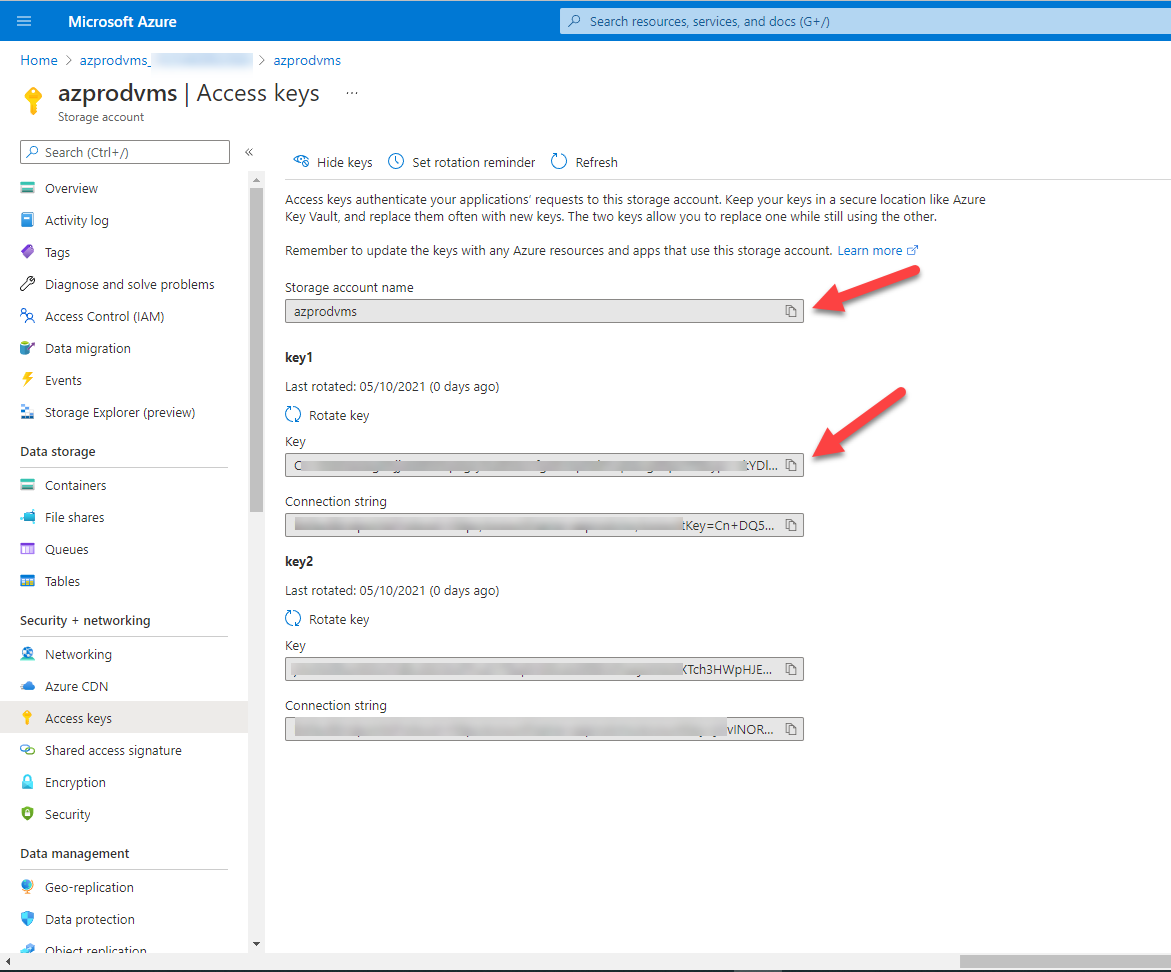The image size is (1171, 972).
Task: Click the sidebar vertical scrollbar thumb
Action: (256, 350)
